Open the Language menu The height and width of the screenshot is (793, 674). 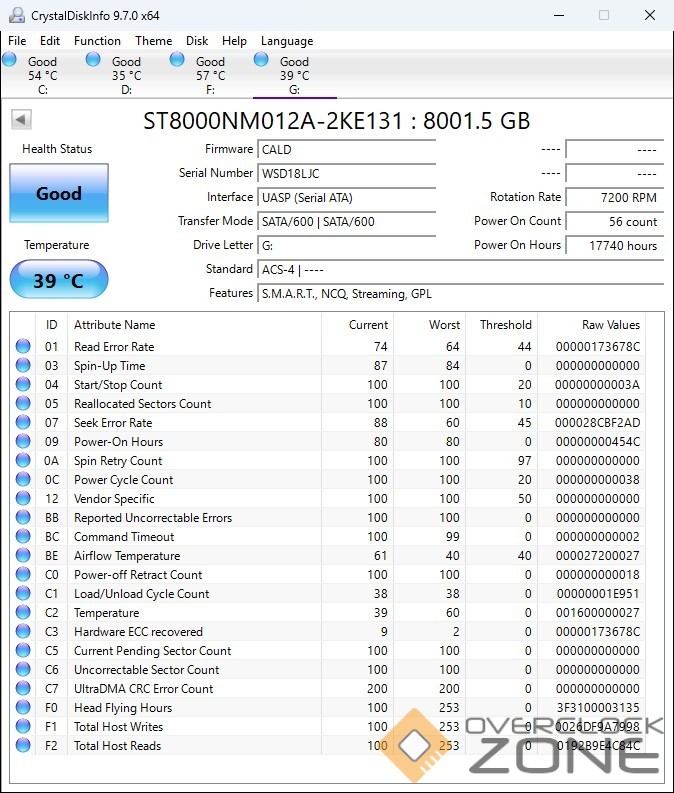pos(287,41)
